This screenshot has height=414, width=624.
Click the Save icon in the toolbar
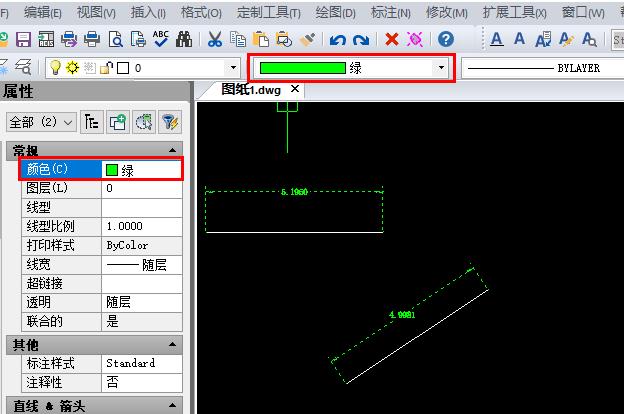click(x=23, y=39)
